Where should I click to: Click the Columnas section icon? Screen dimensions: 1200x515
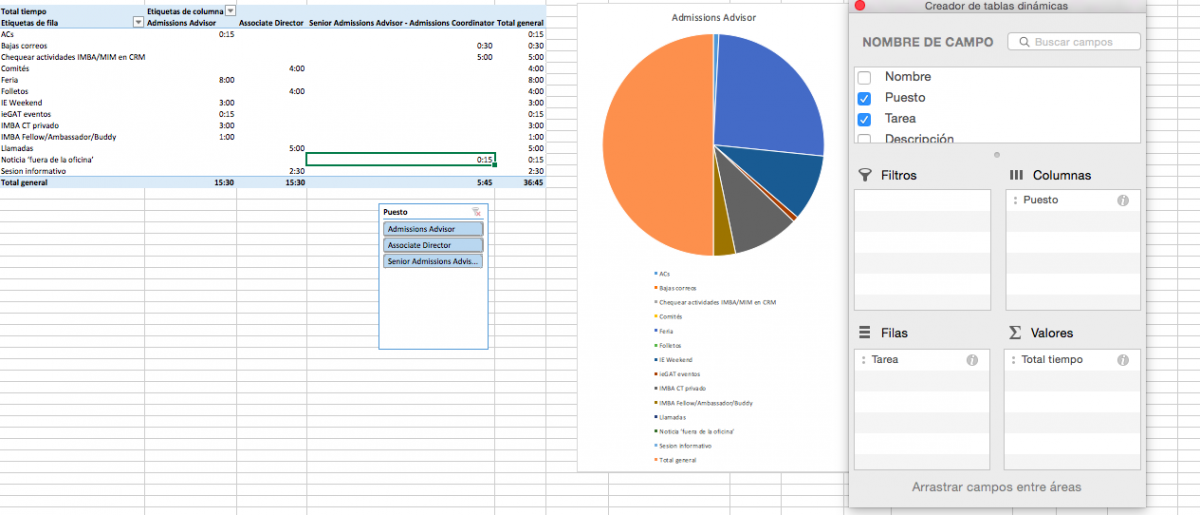1015,175
